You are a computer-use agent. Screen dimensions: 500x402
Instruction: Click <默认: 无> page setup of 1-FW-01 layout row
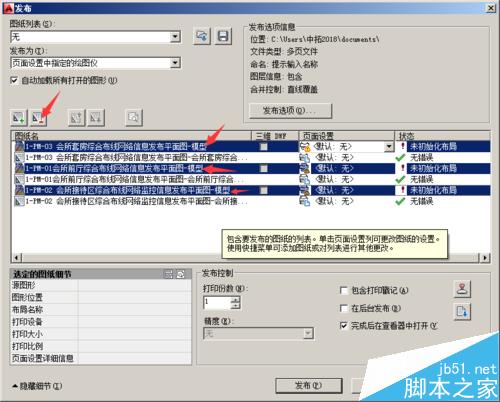click(334, 180)
